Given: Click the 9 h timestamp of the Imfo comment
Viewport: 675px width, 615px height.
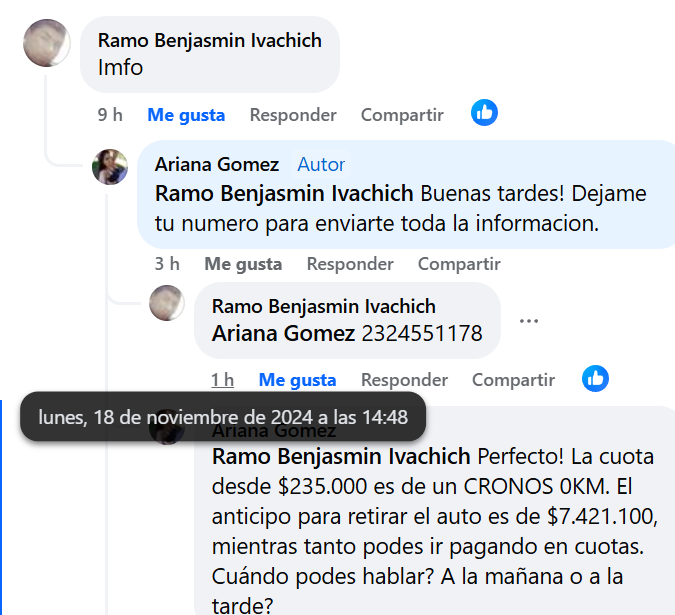Looking at the screenshot, I should [110, 115].
